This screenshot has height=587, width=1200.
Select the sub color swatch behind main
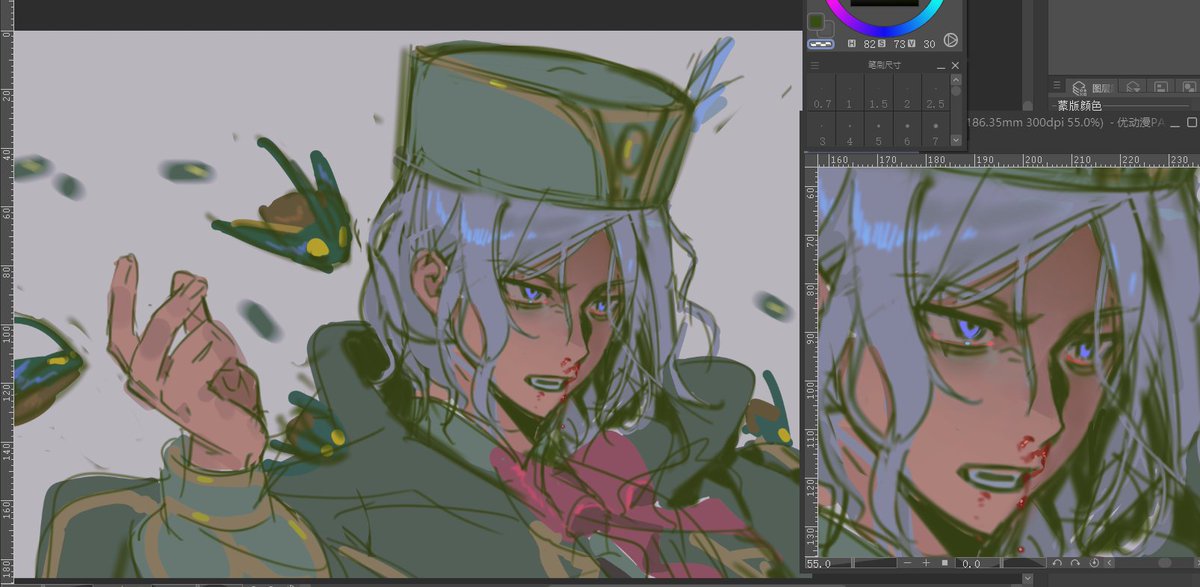(827, 30)
